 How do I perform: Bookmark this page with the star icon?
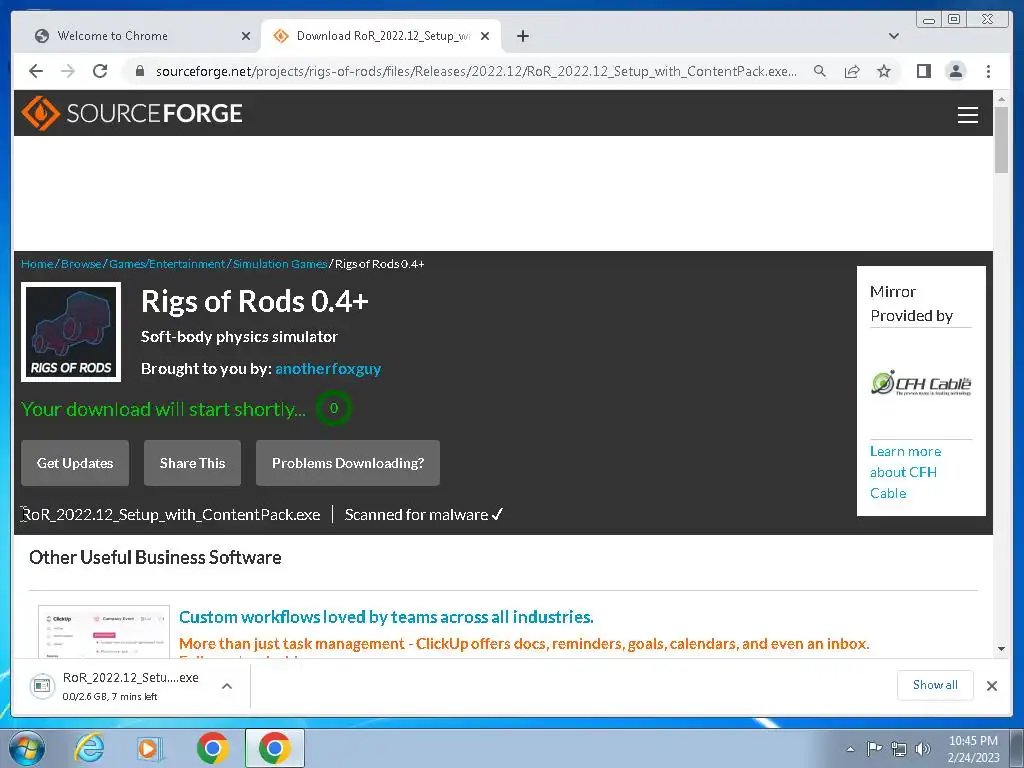tap(884, 71)
